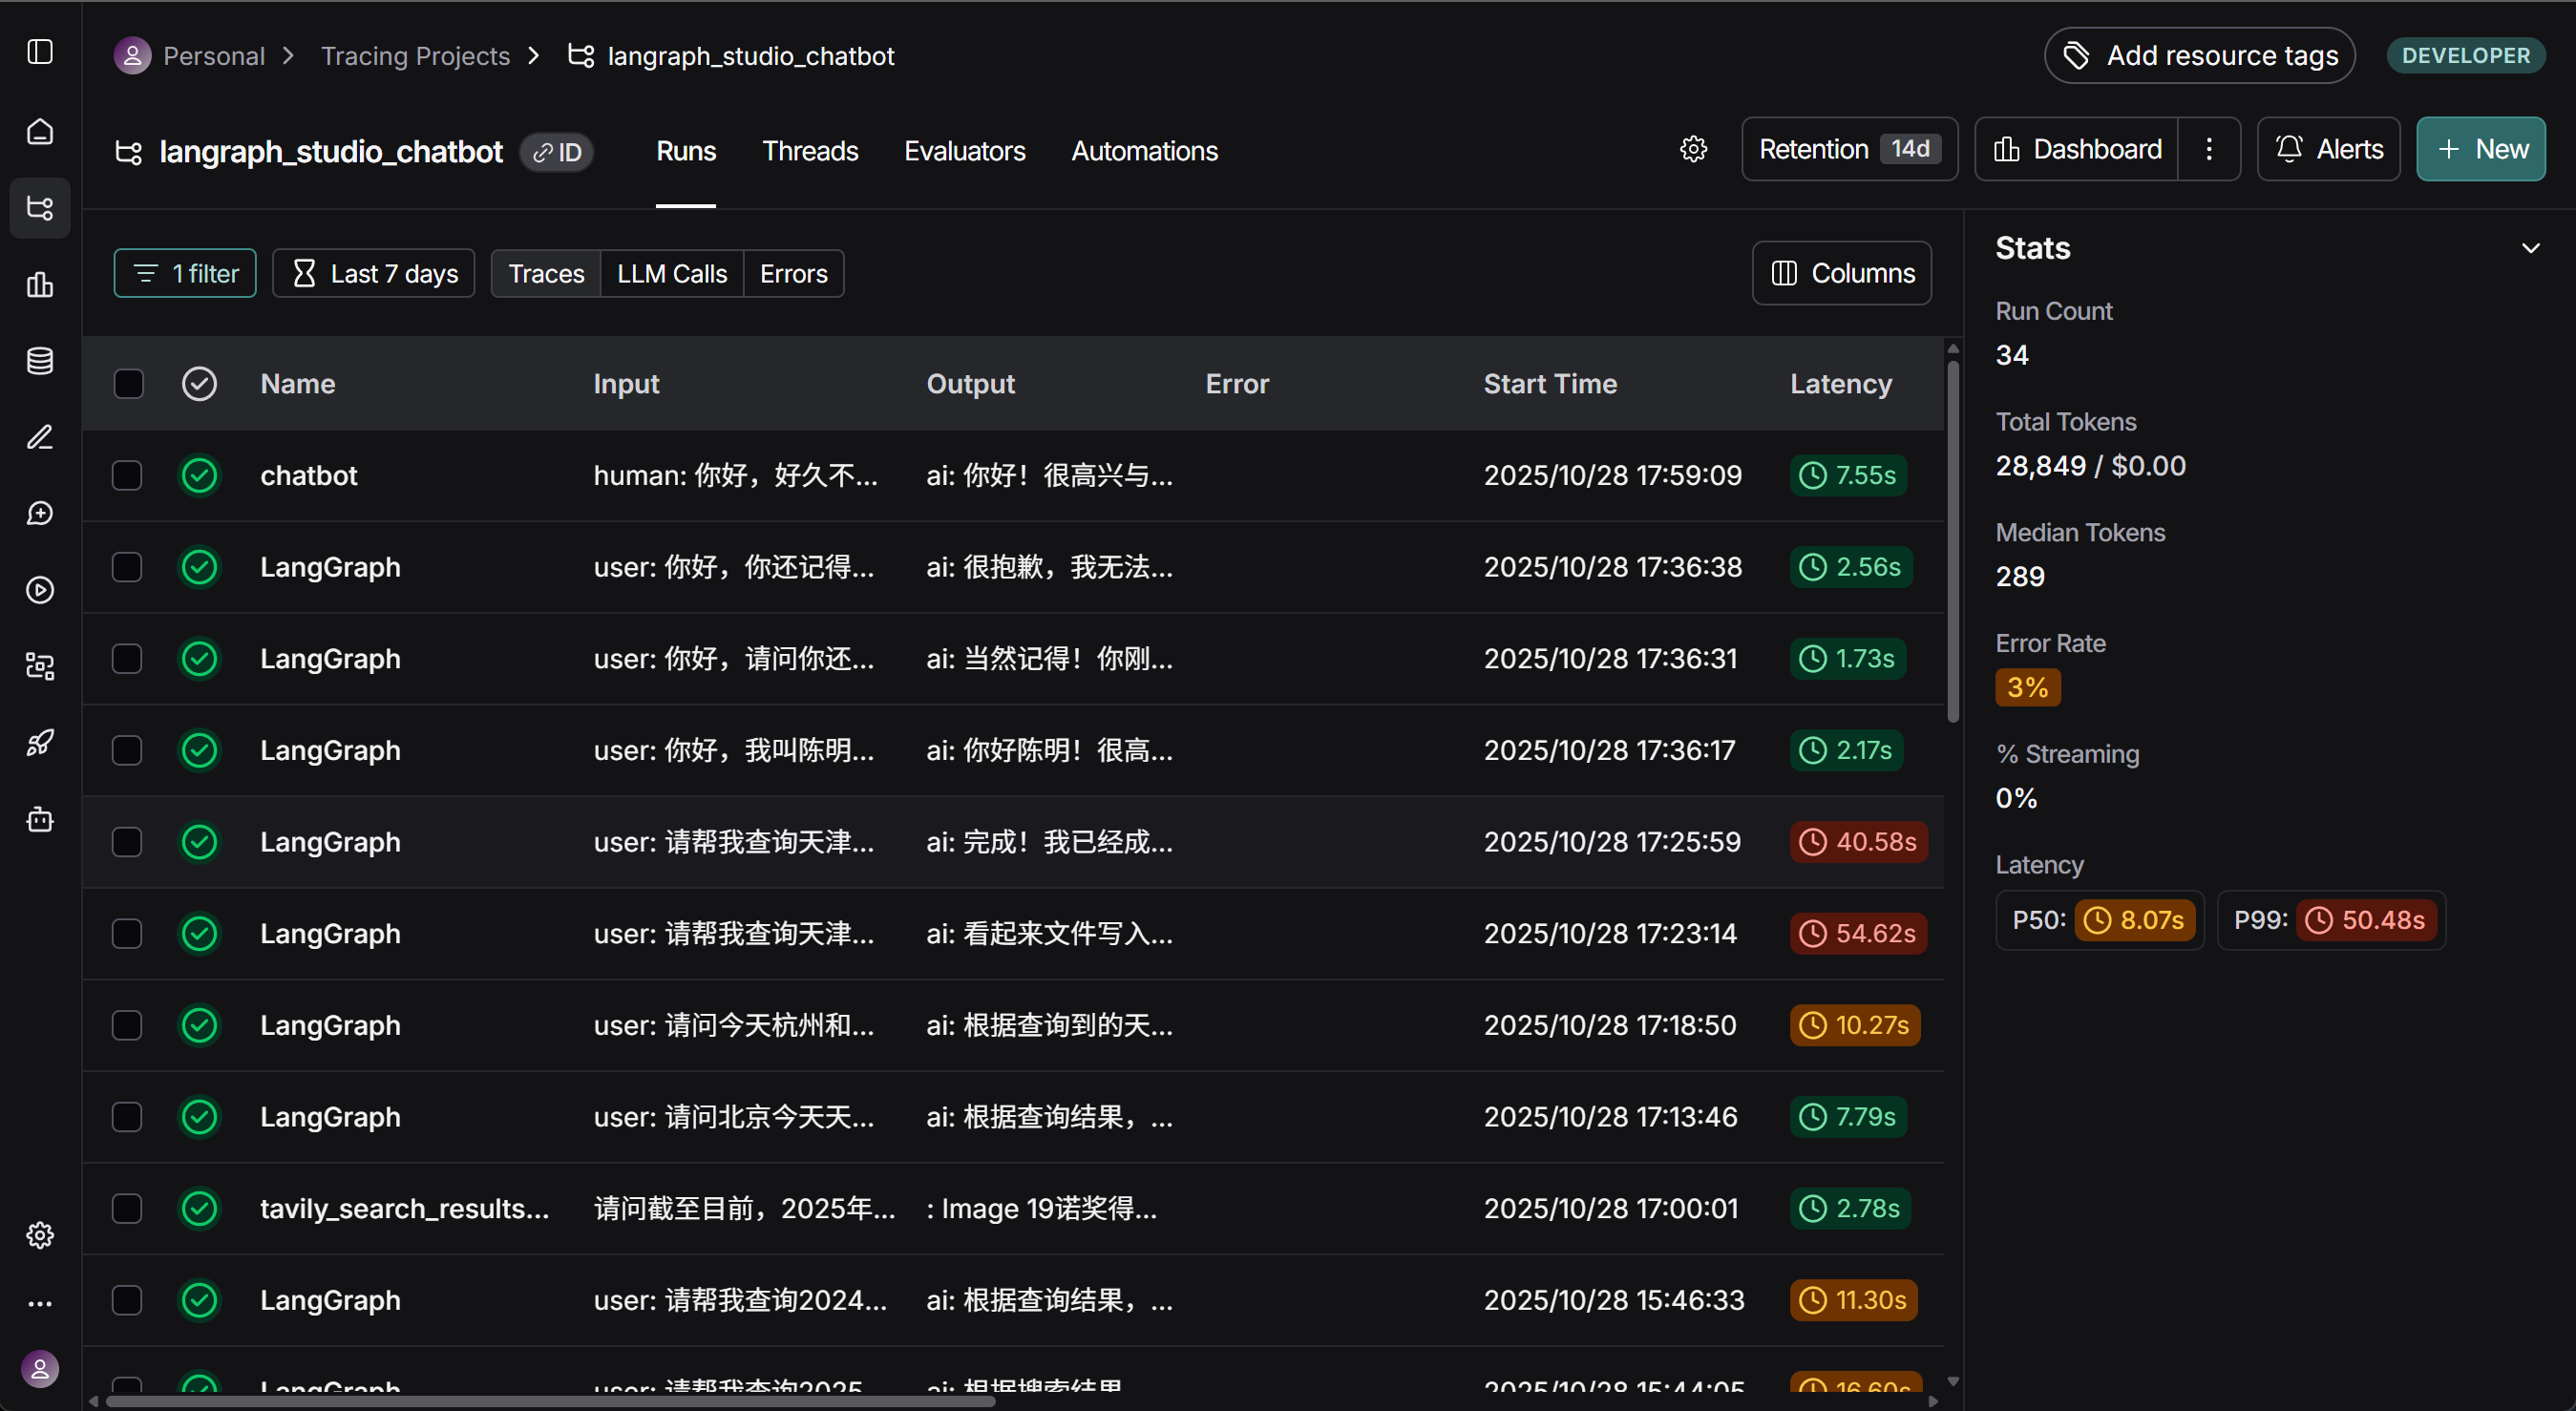Click the P99 50.48s latency badge
Screen dimensions: 2576x1411
click(x=2366, y=920)
